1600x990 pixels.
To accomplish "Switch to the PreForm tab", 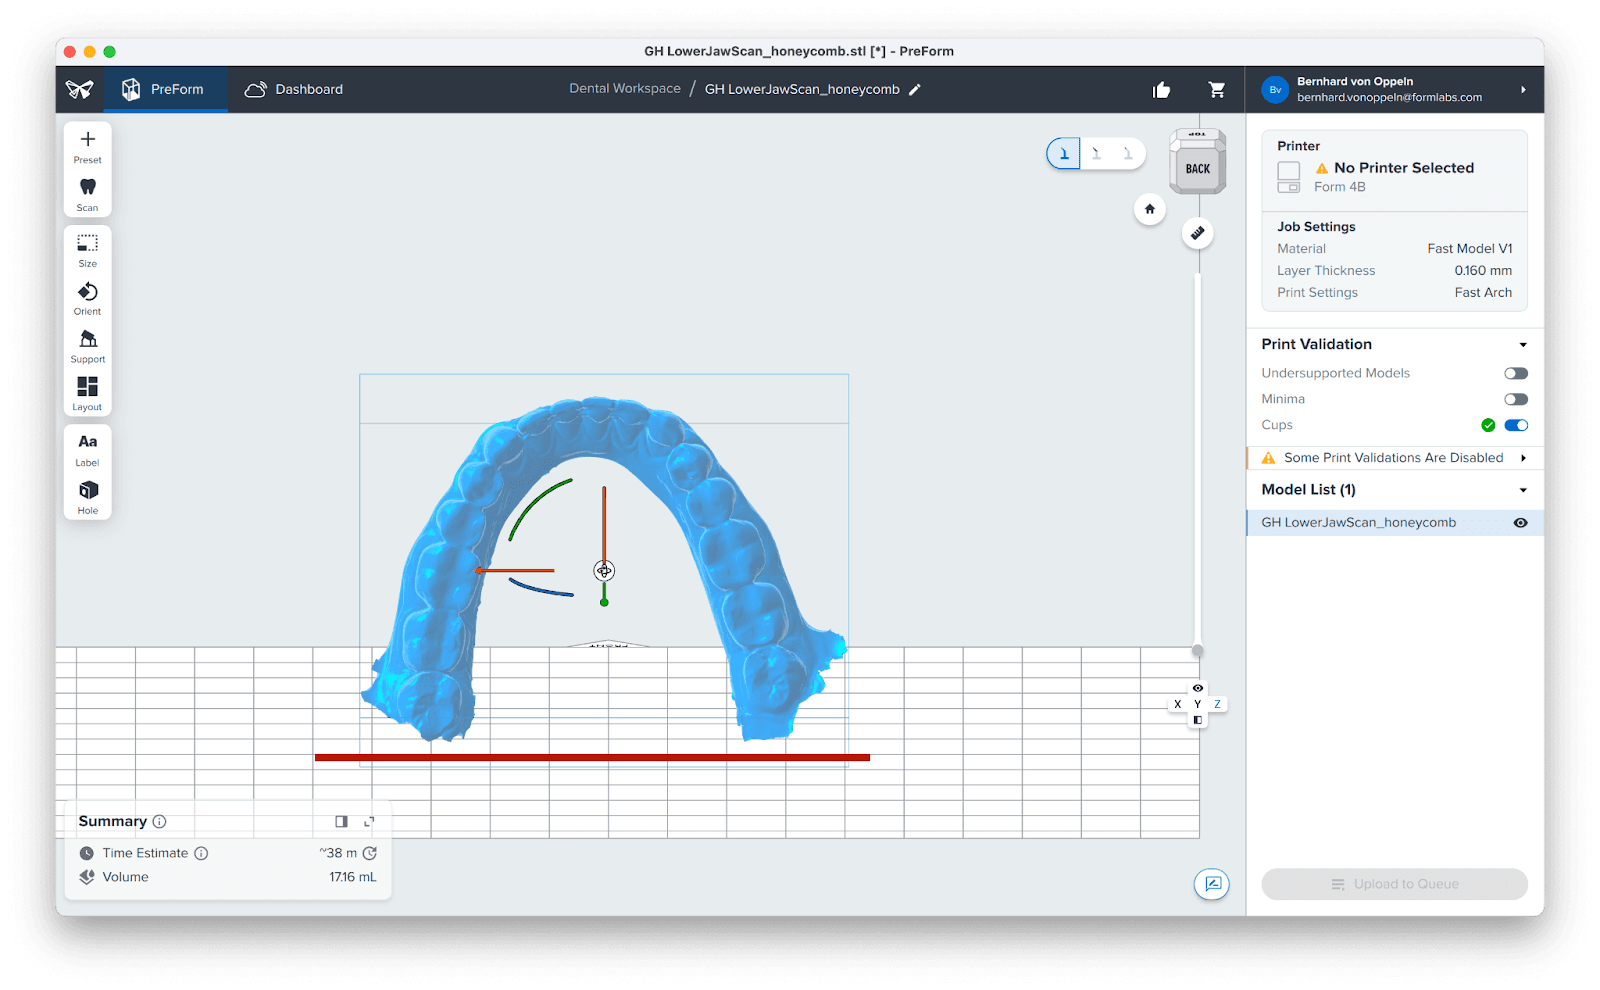I will point(163,90).
